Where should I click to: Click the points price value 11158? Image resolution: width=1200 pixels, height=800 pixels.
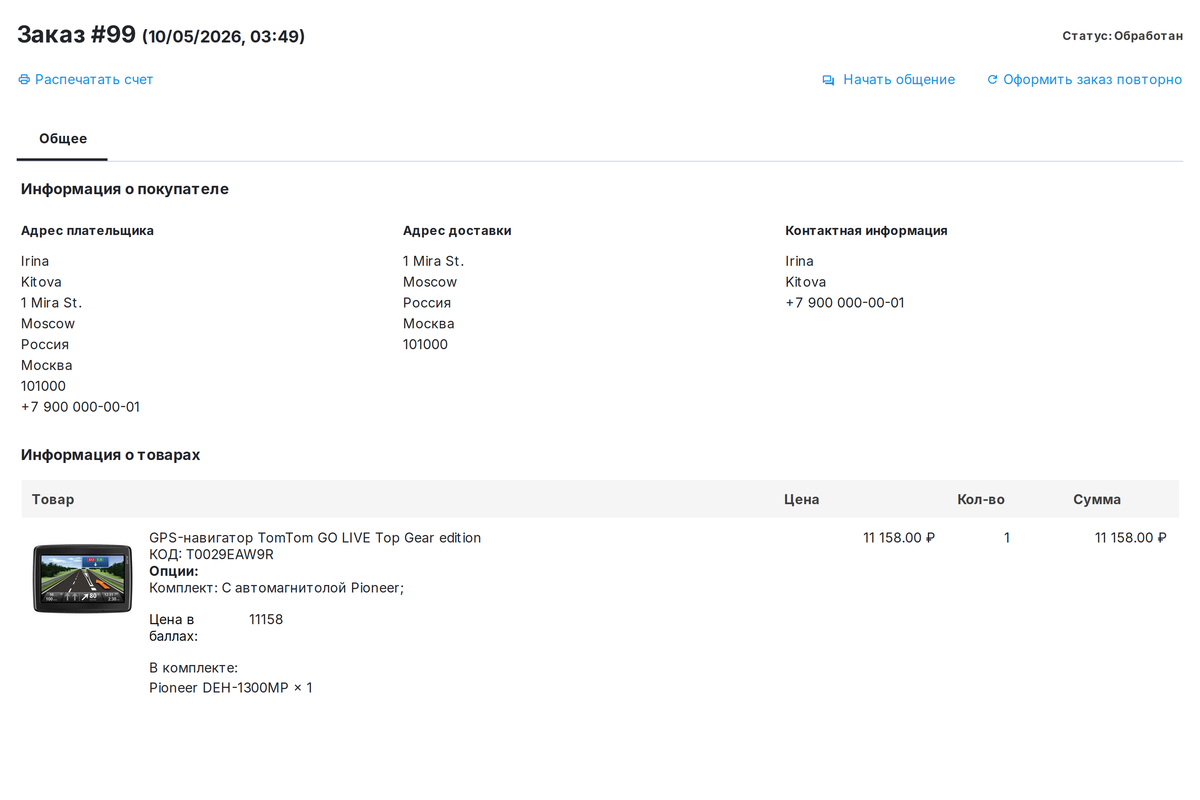click(x=266, y=620)
